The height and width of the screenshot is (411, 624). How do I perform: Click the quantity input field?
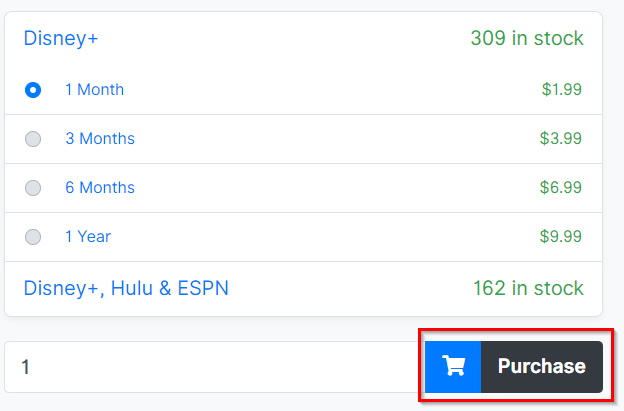tap(214, 366)
